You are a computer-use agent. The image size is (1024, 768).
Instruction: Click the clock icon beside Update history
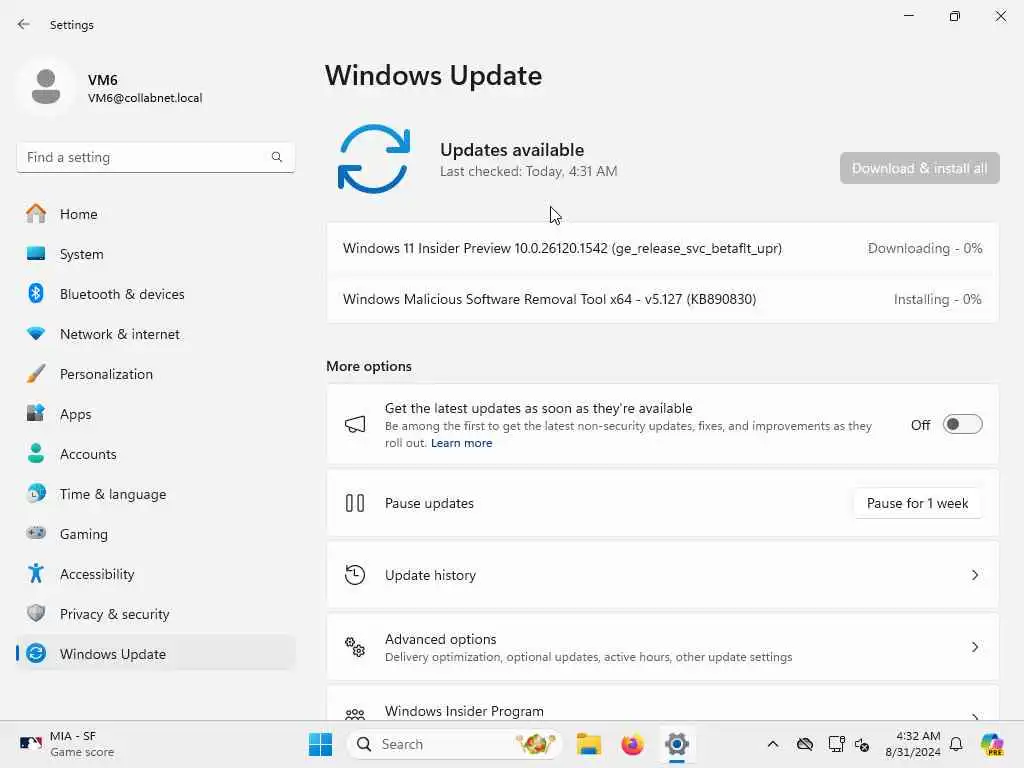coord(355,575)
